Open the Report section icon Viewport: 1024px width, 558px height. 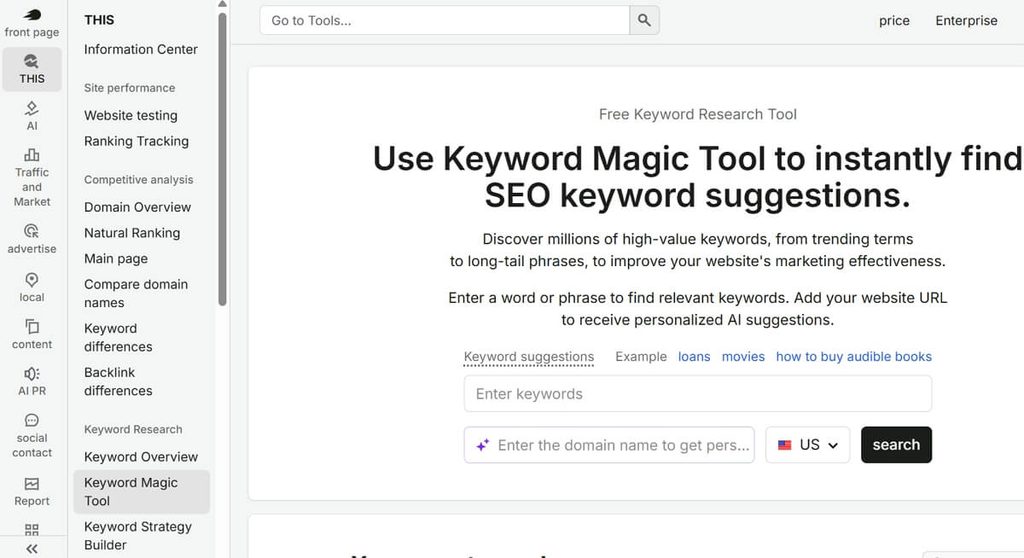(31, 484)
